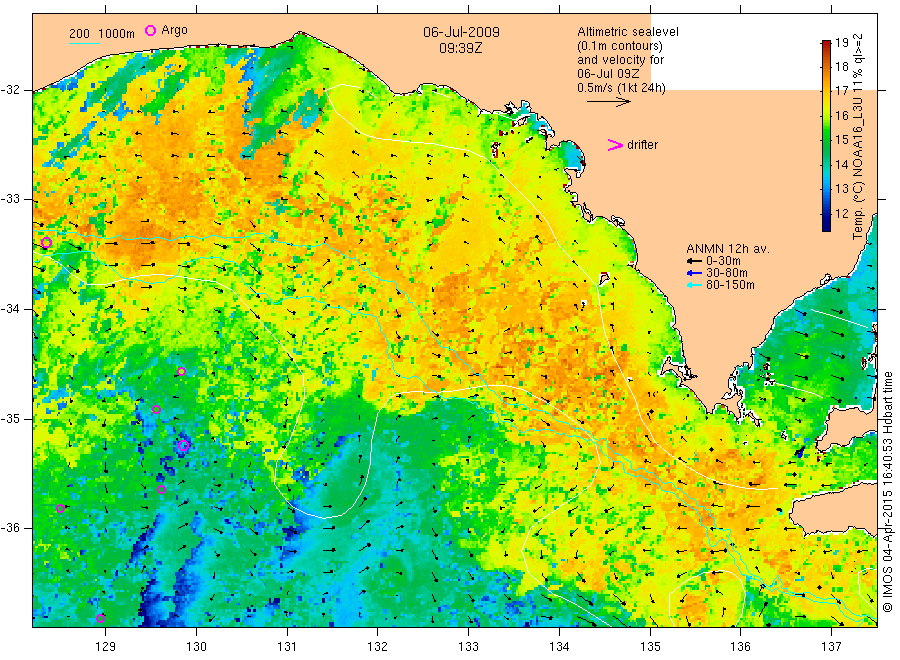900x660 pixels.
Task: Click the 'Argo' legend text
Action: pyautogui.click(x=174, y=30)
